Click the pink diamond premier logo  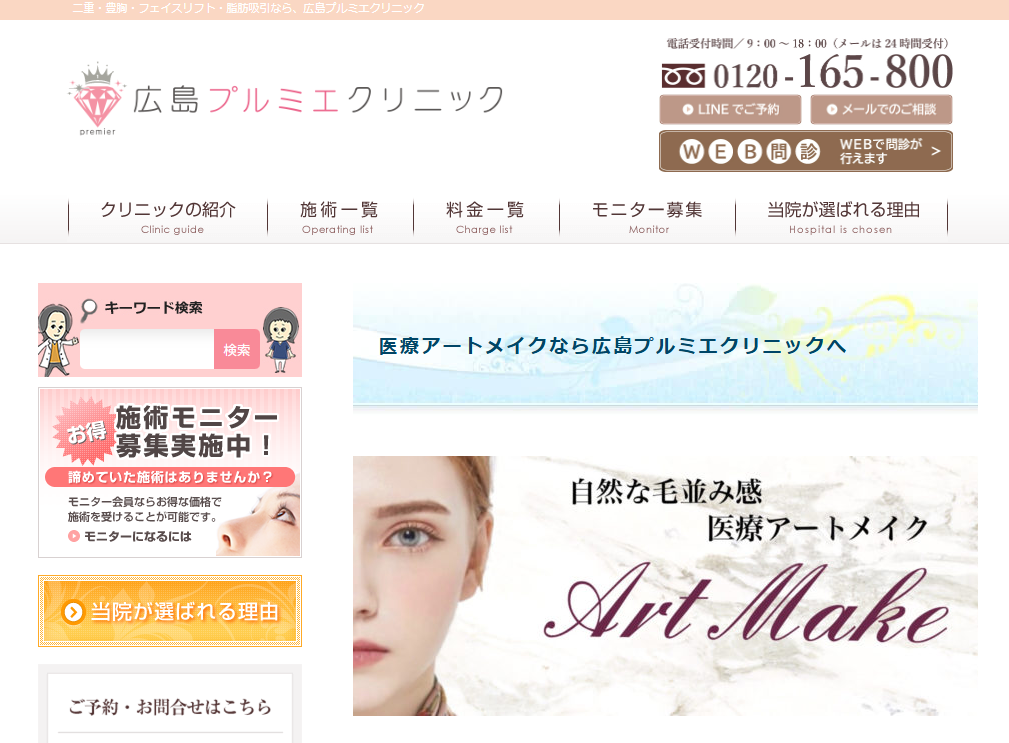97,99
